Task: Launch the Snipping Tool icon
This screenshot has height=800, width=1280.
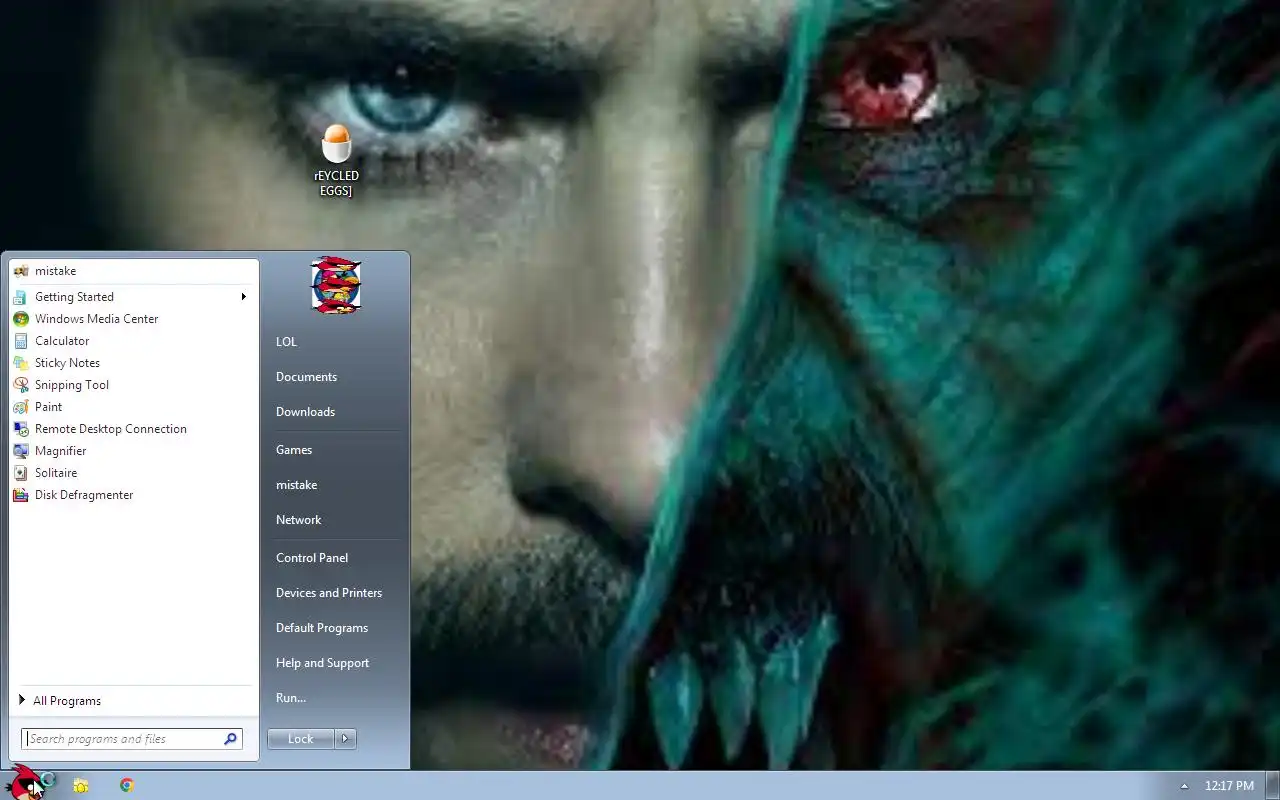Action: coord(21,385)
